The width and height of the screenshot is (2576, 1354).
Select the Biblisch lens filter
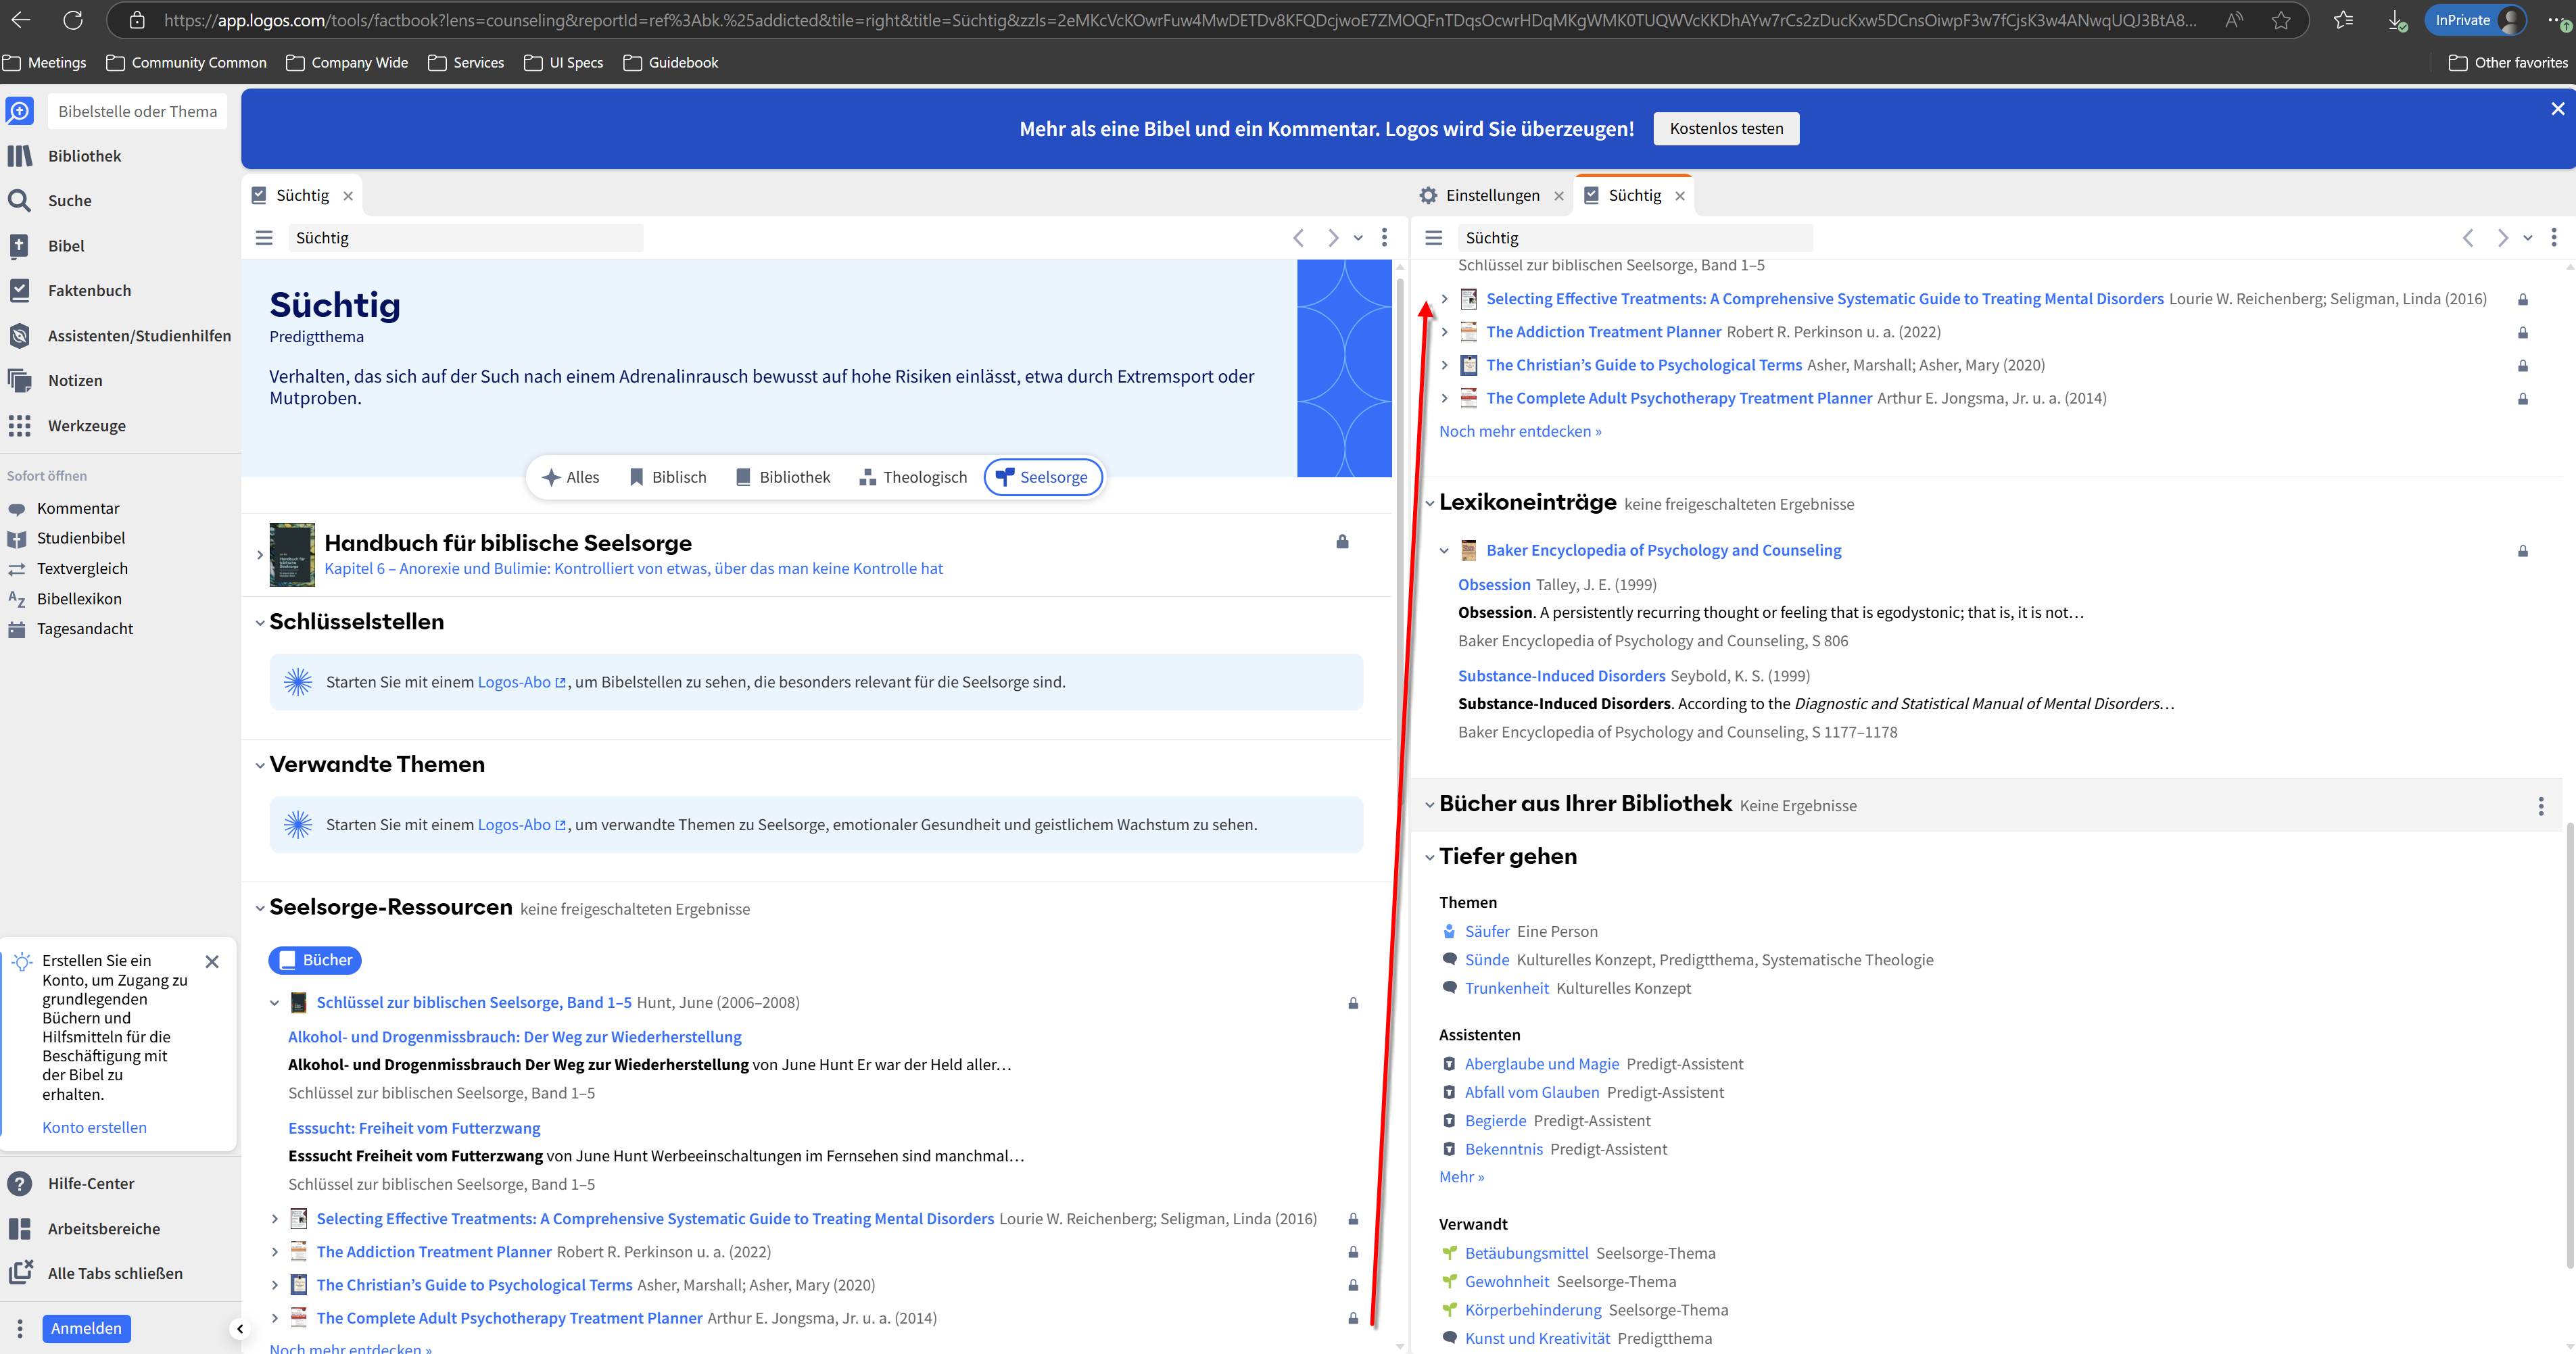(x=668, y=477)
